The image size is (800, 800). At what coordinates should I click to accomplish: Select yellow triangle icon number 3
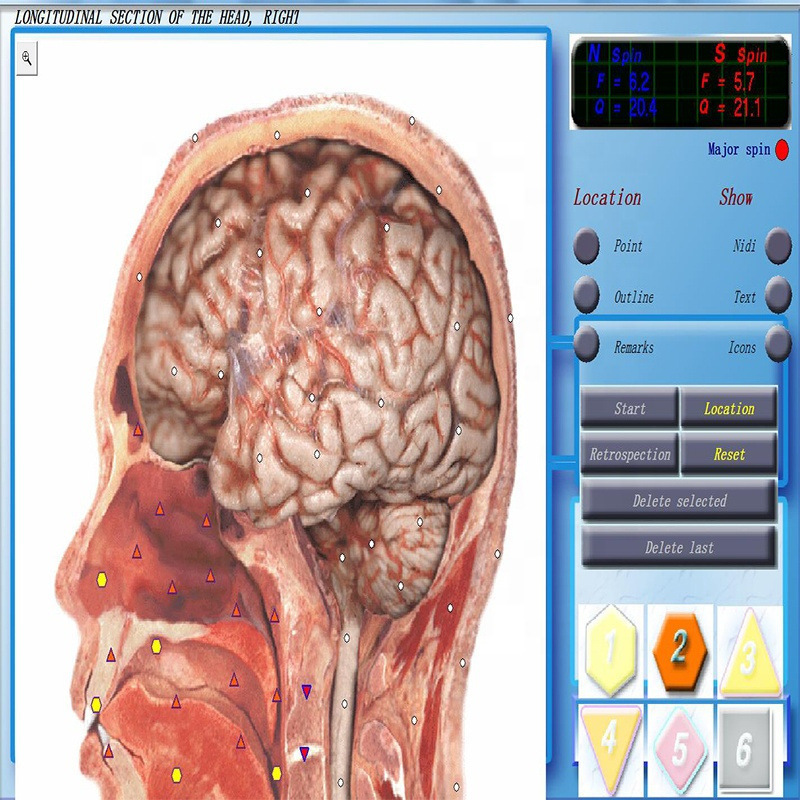[x=749, y=653]
